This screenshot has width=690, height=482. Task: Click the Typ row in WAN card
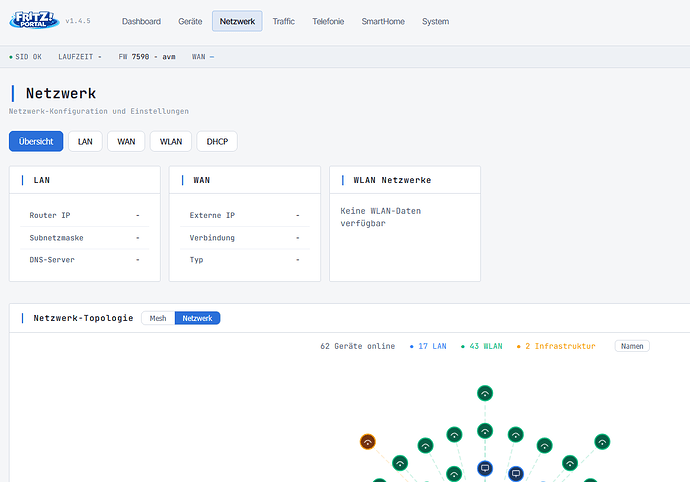click(245, 260)
